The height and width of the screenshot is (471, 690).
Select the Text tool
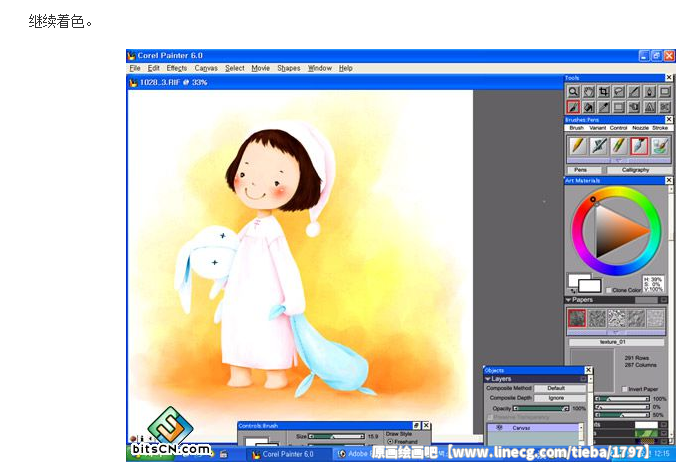pyautogui.click(x=650, y=107)
